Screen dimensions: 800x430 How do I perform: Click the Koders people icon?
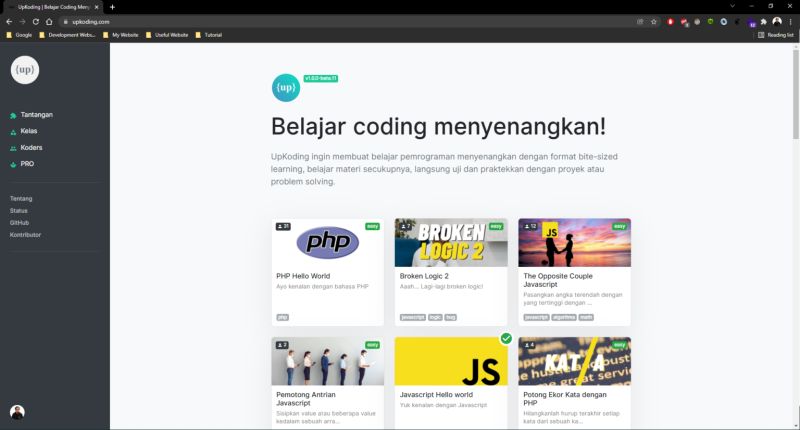pyautogui.click(x=13, y=148)
